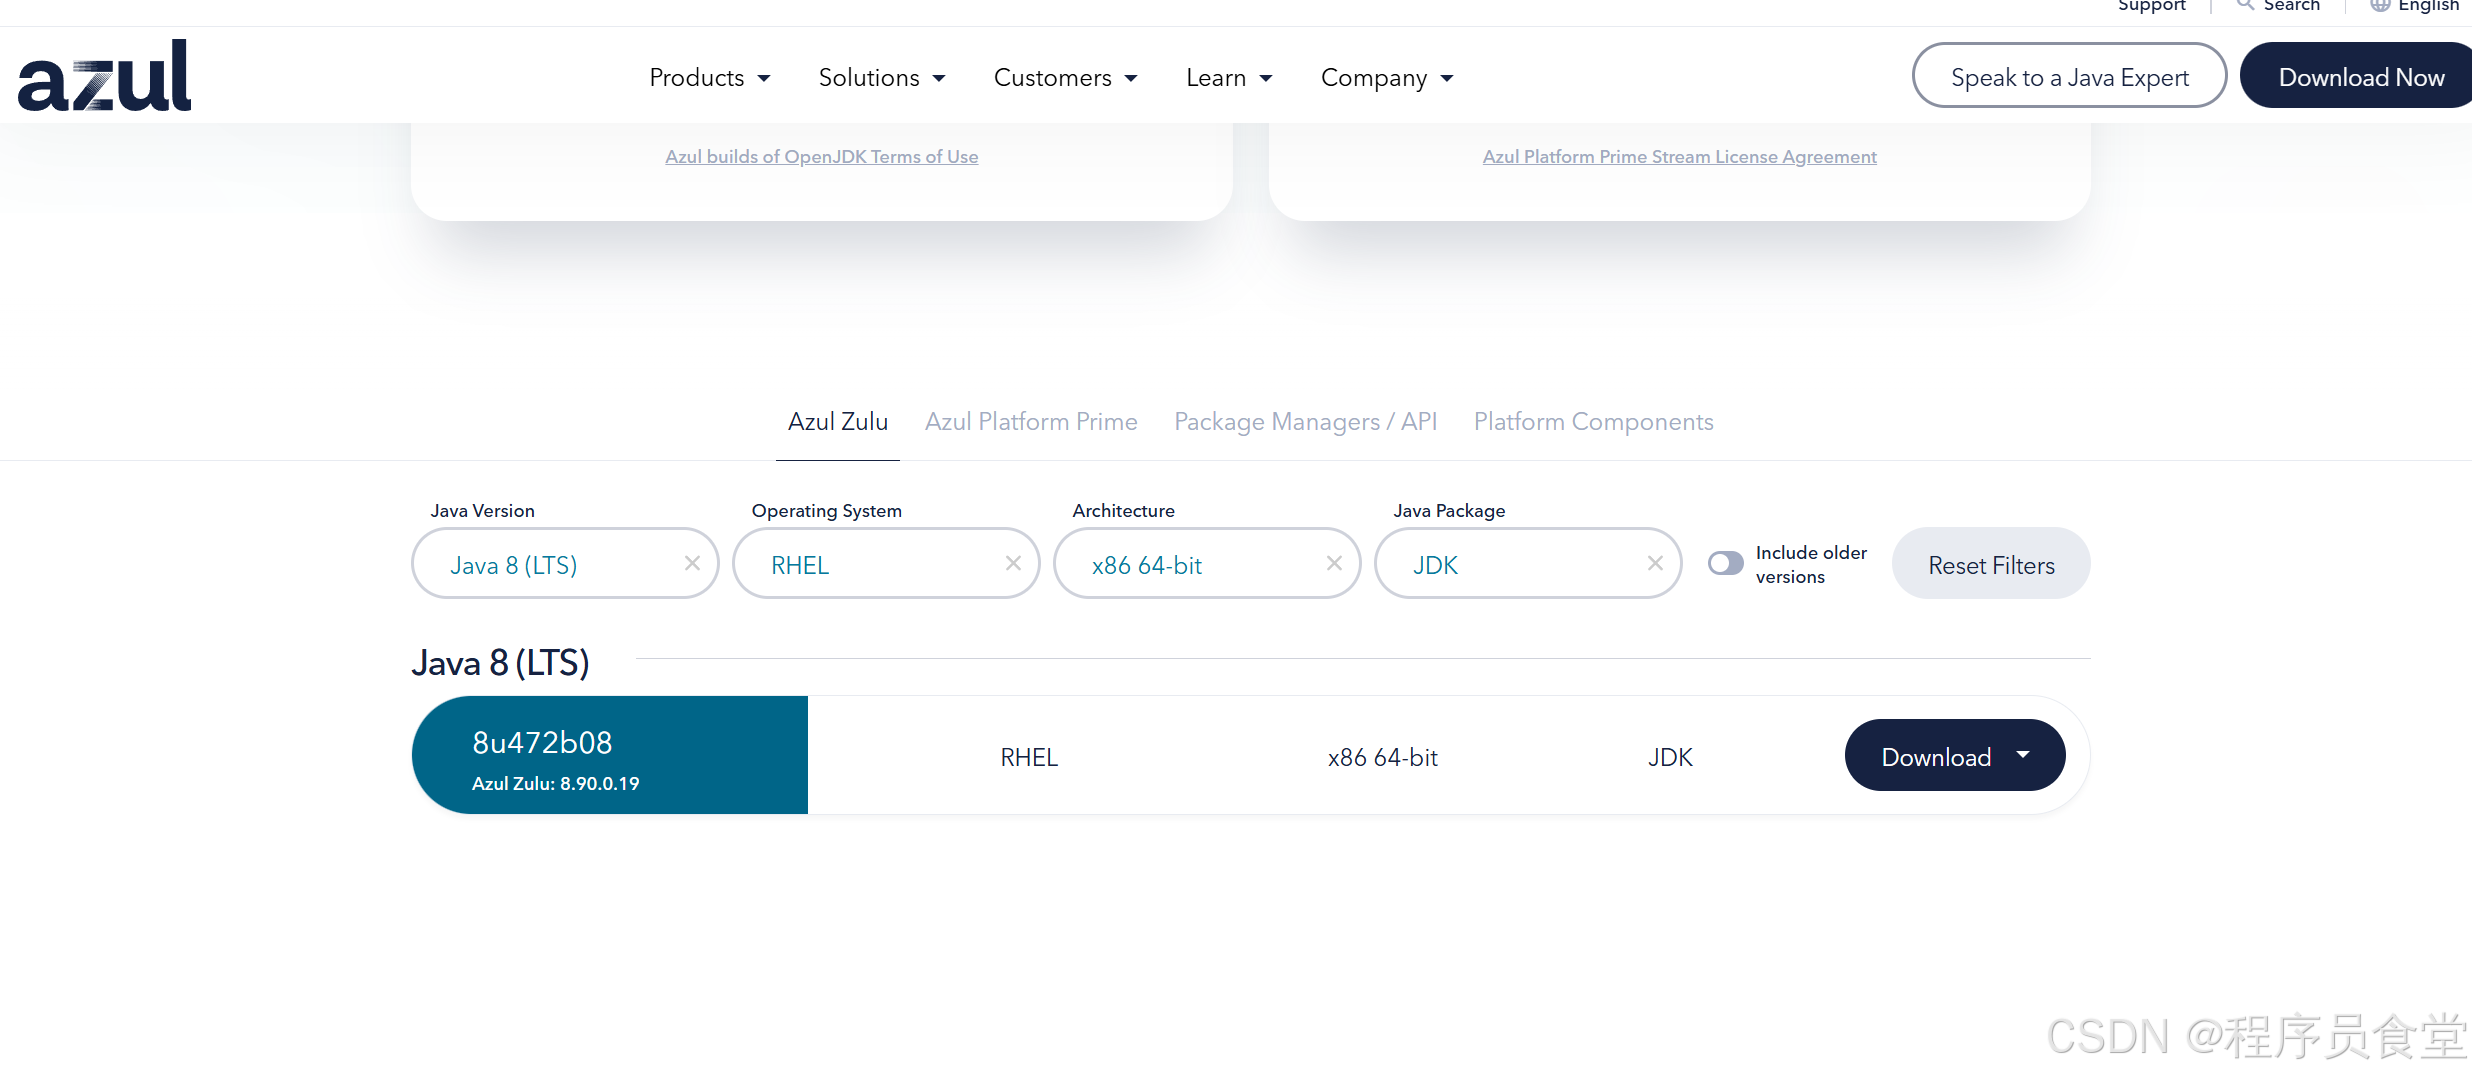
Task: Click the JDK cell in result row
Action: tap(1670, 757)
